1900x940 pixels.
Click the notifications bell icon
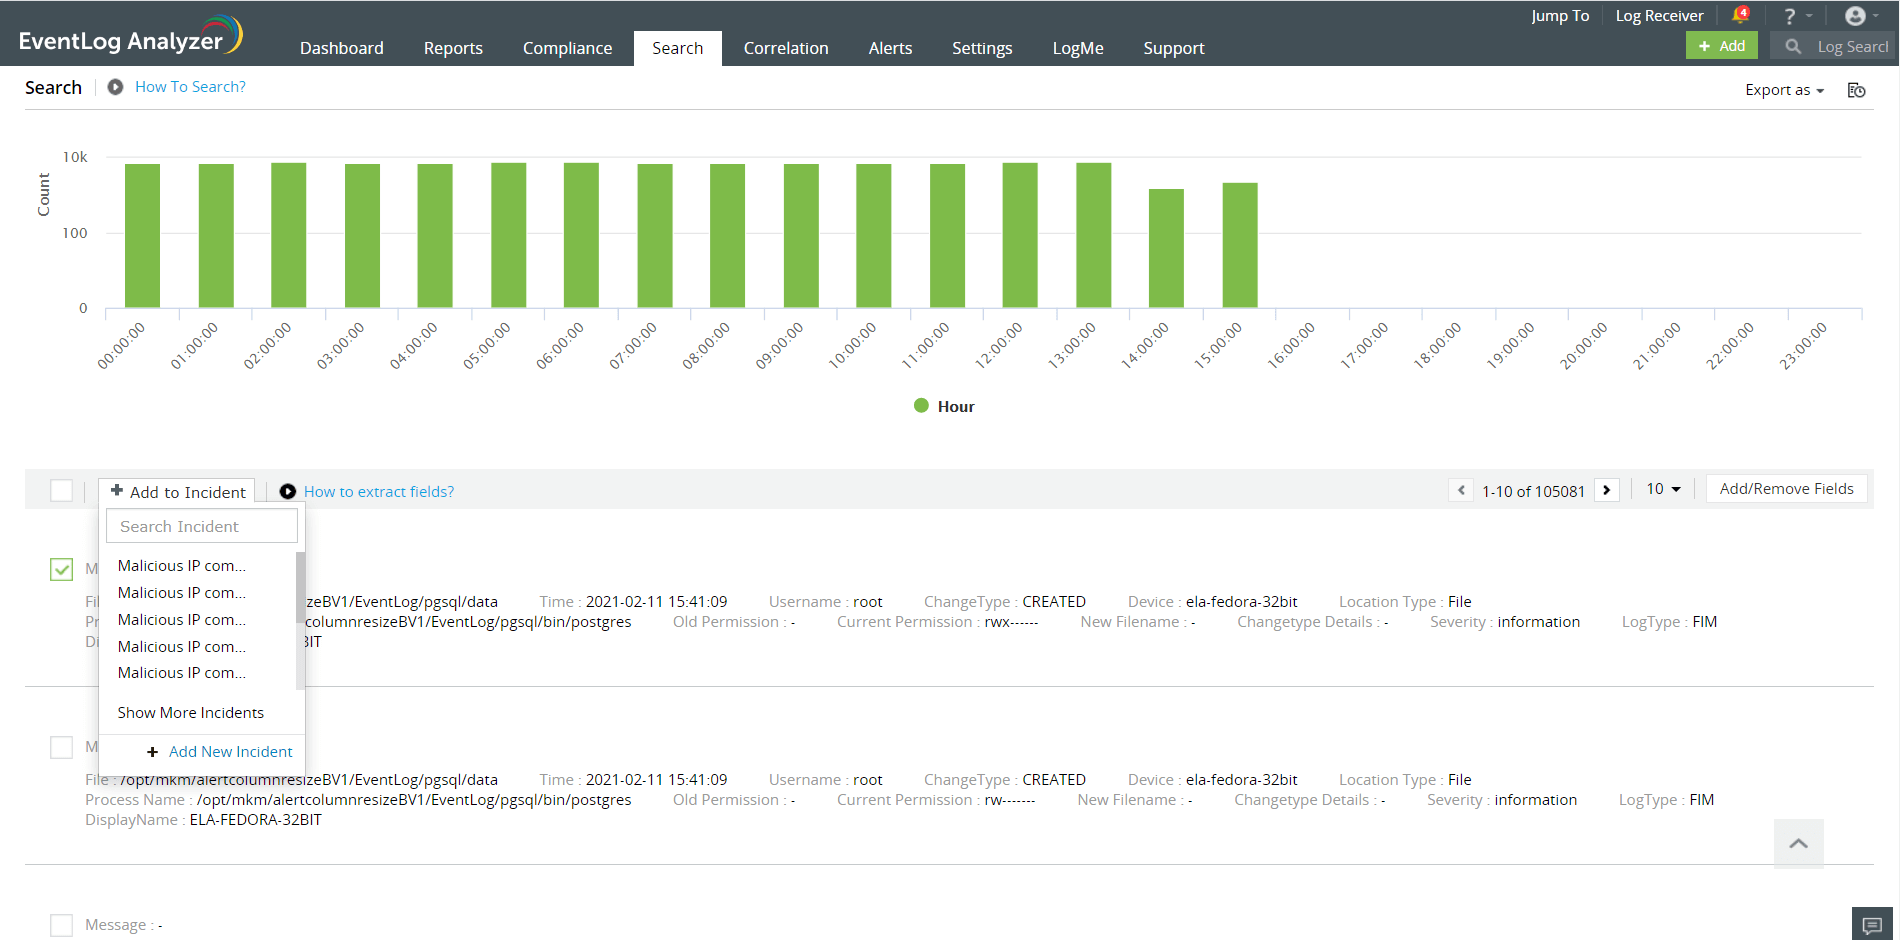(x=1740, y=14)
